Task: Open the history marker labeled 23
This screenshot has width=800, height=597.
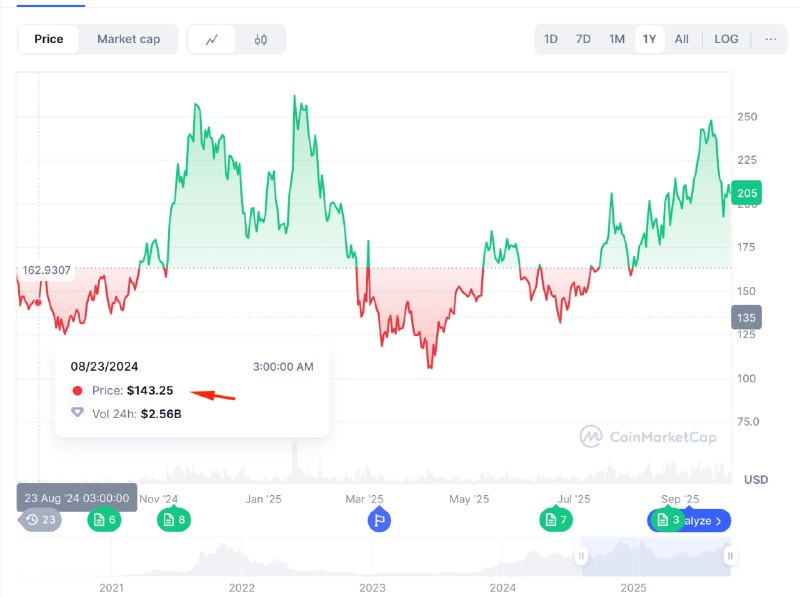Action: pyautogui.click(x=40, y=520)
